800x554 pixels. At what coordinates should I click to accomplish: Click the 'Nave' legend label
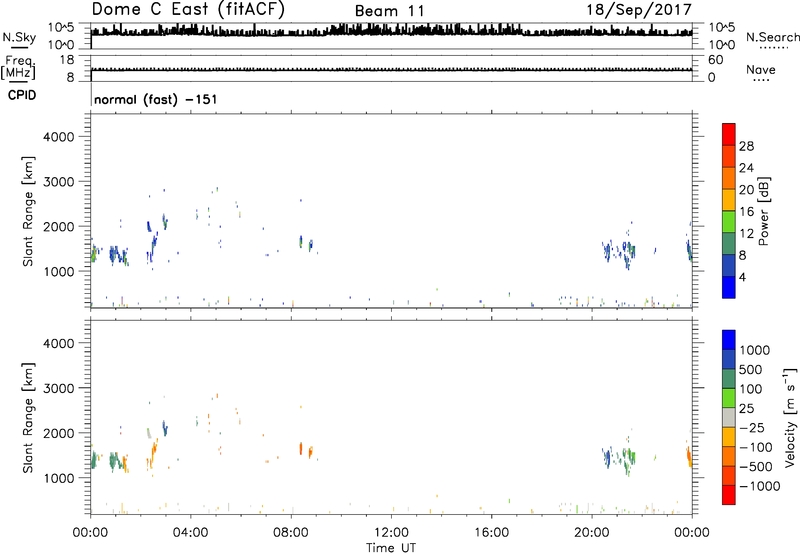point(761,69)
